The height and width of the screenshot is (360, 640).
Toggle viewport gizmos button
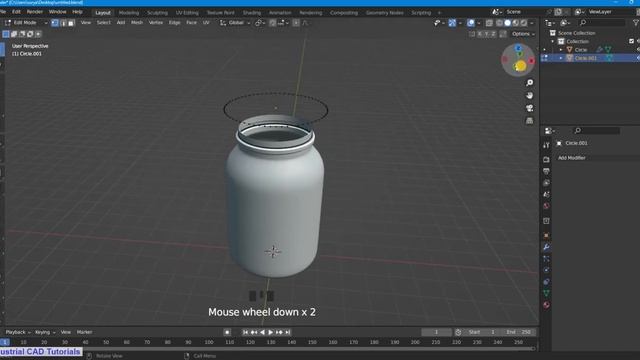point(452,23)
